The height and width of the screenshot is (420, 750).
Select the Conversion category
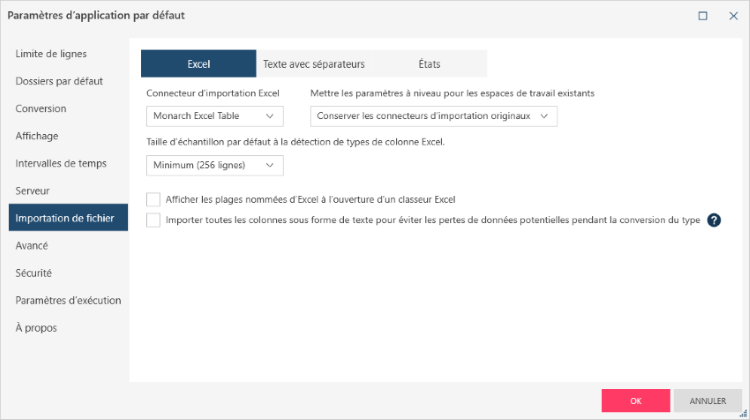click(41, 108)
